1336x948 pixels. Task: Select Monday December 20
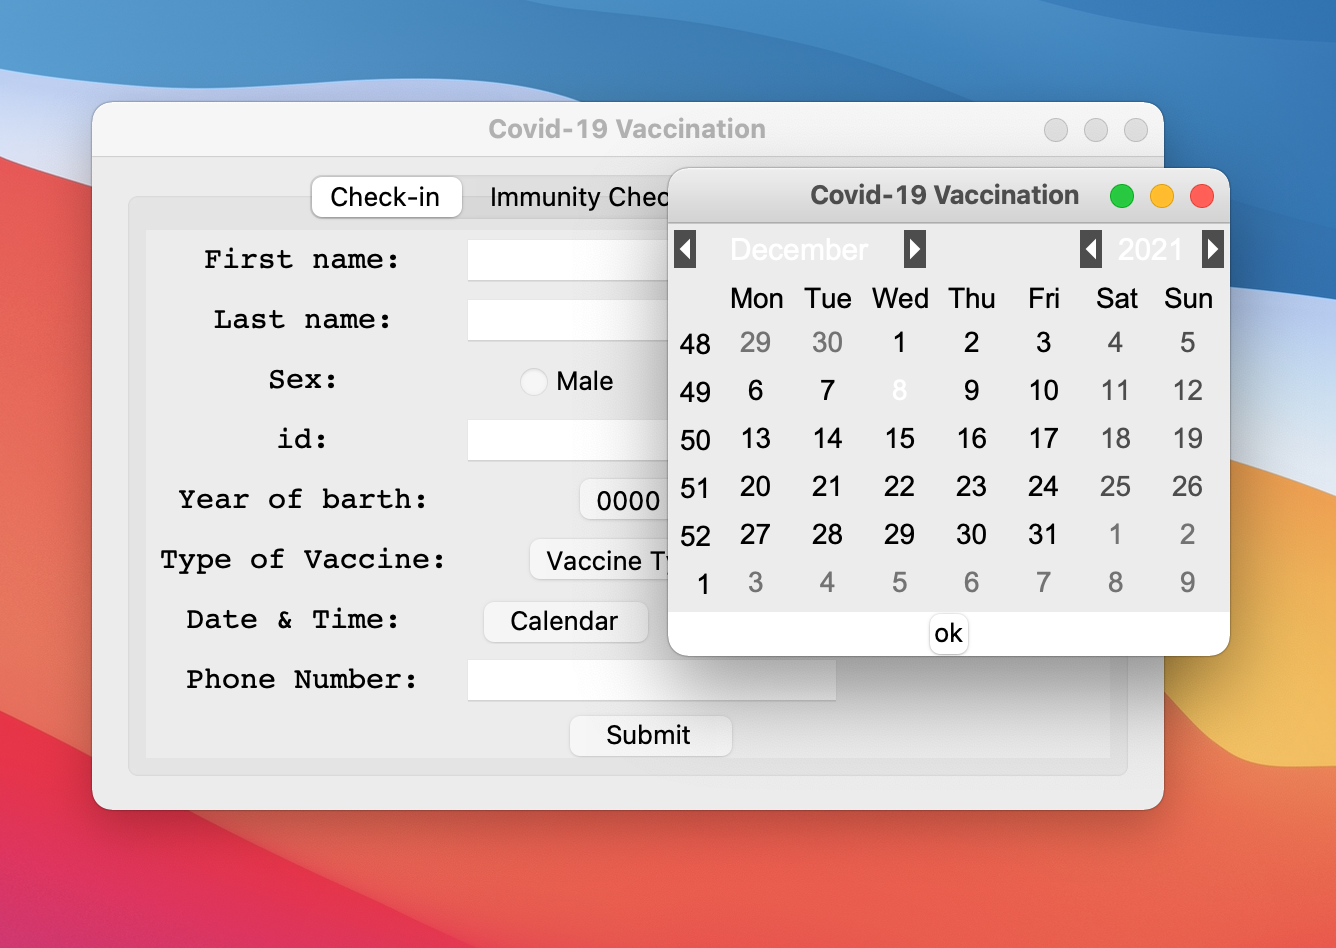[x=756, y=487]
